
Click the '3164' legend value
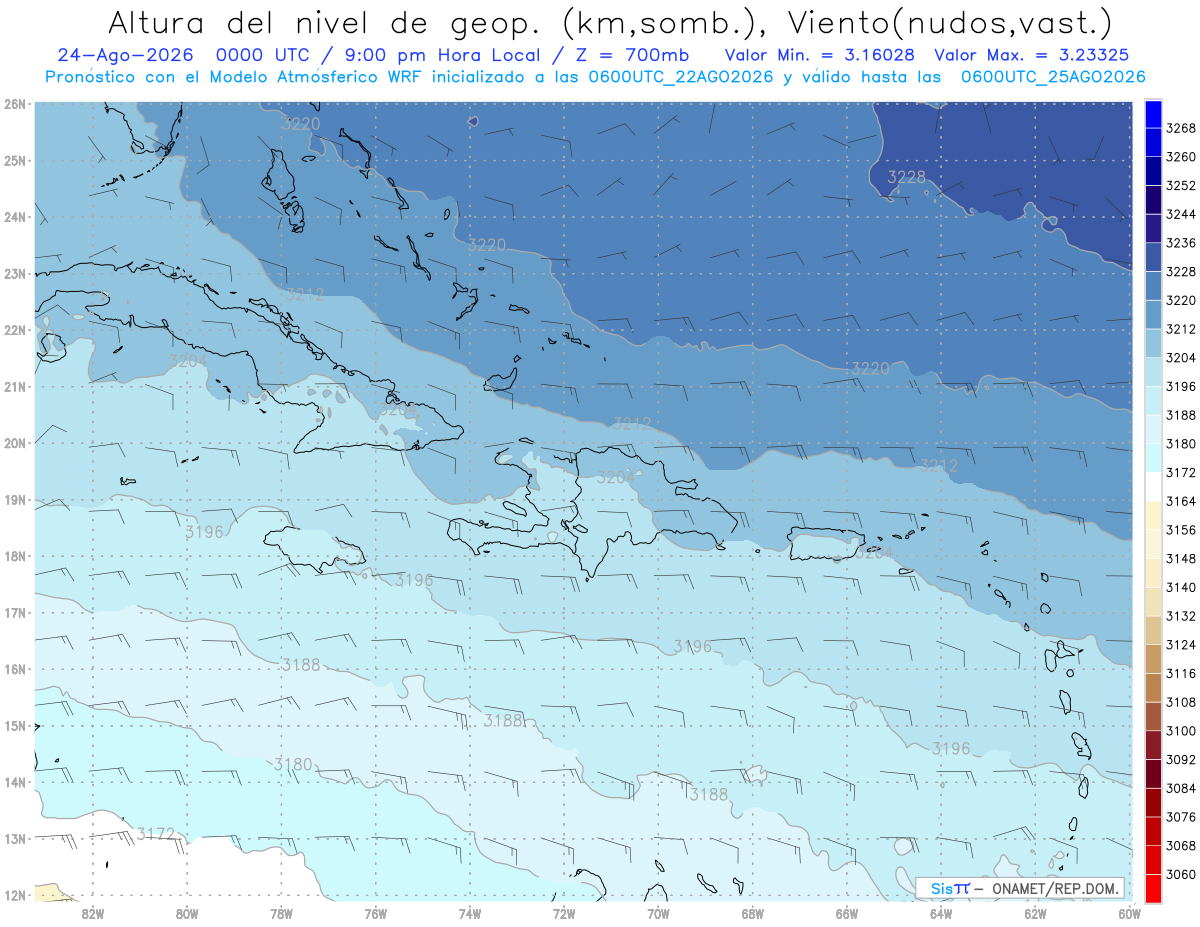click(x=1181, y=501)
